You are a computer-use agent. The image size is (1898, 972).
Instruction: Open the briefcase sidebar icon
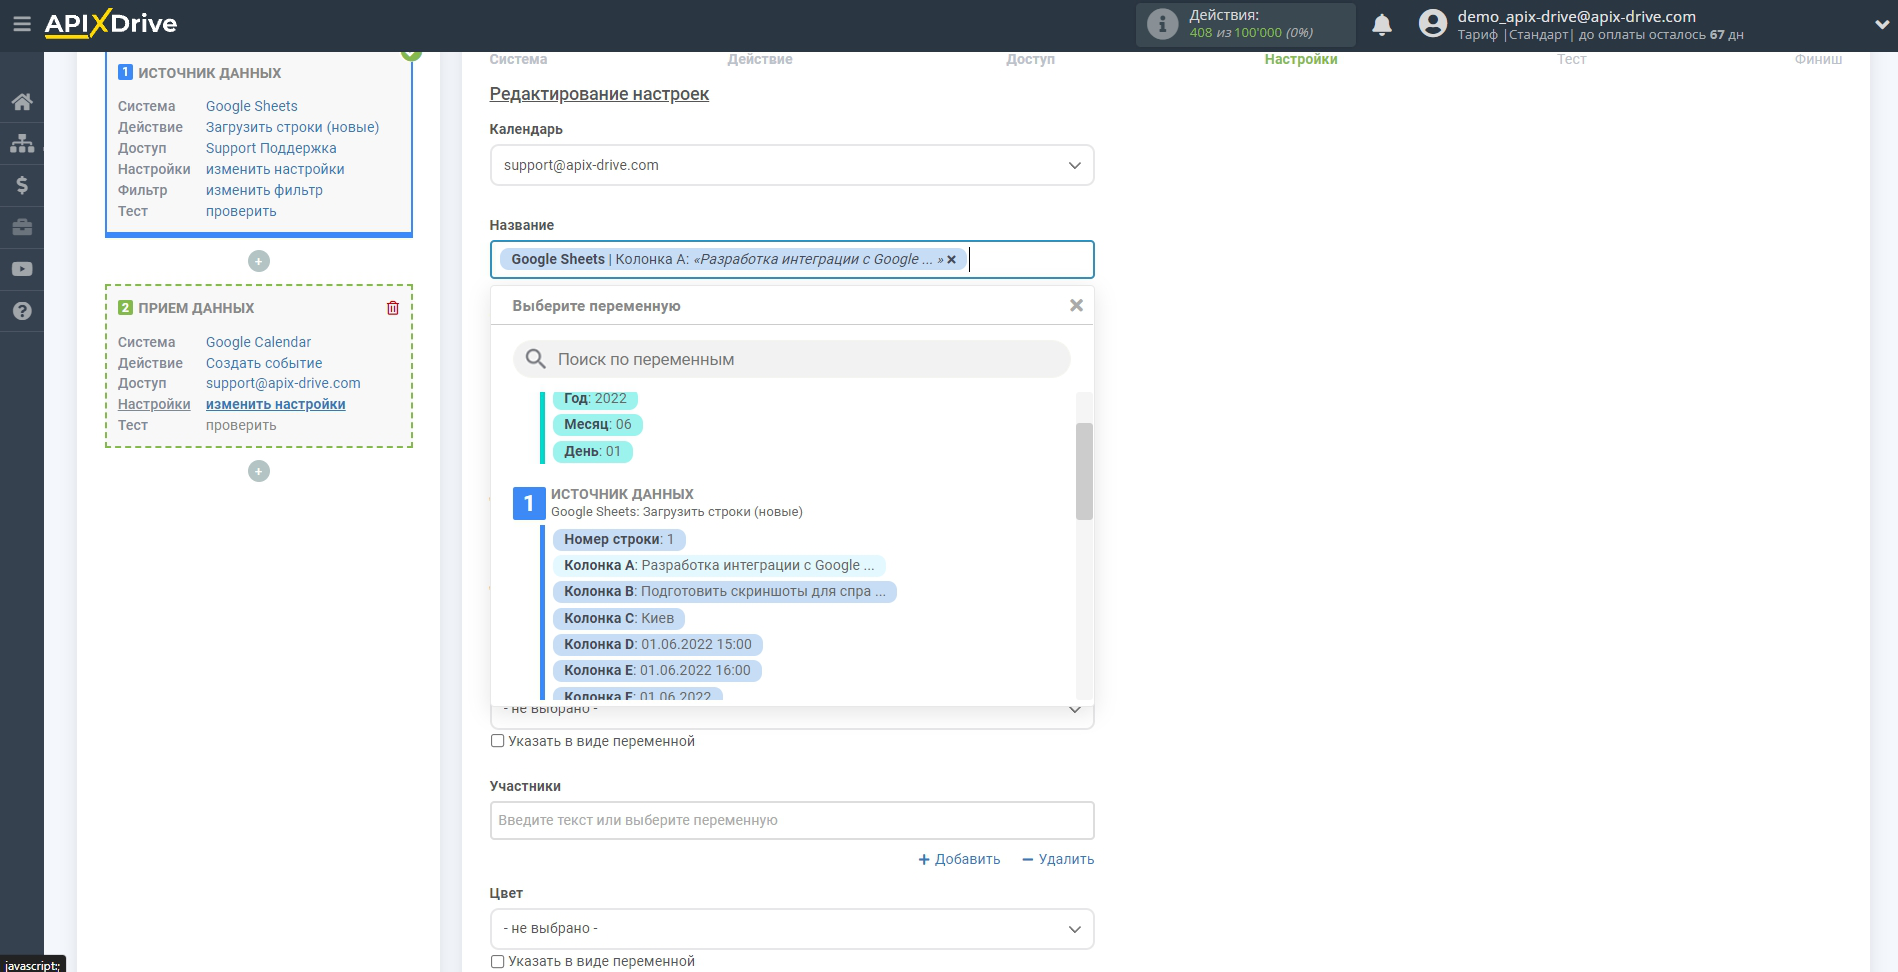coord(22,227)
